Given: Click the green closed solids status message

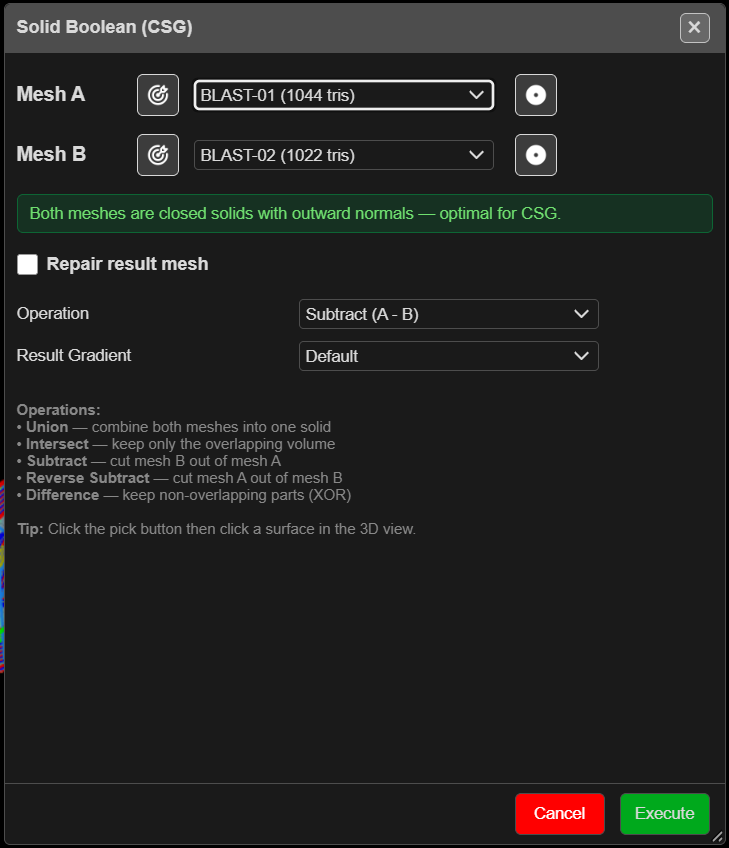Looking at the screenshot, I should [x=365, y=214].
